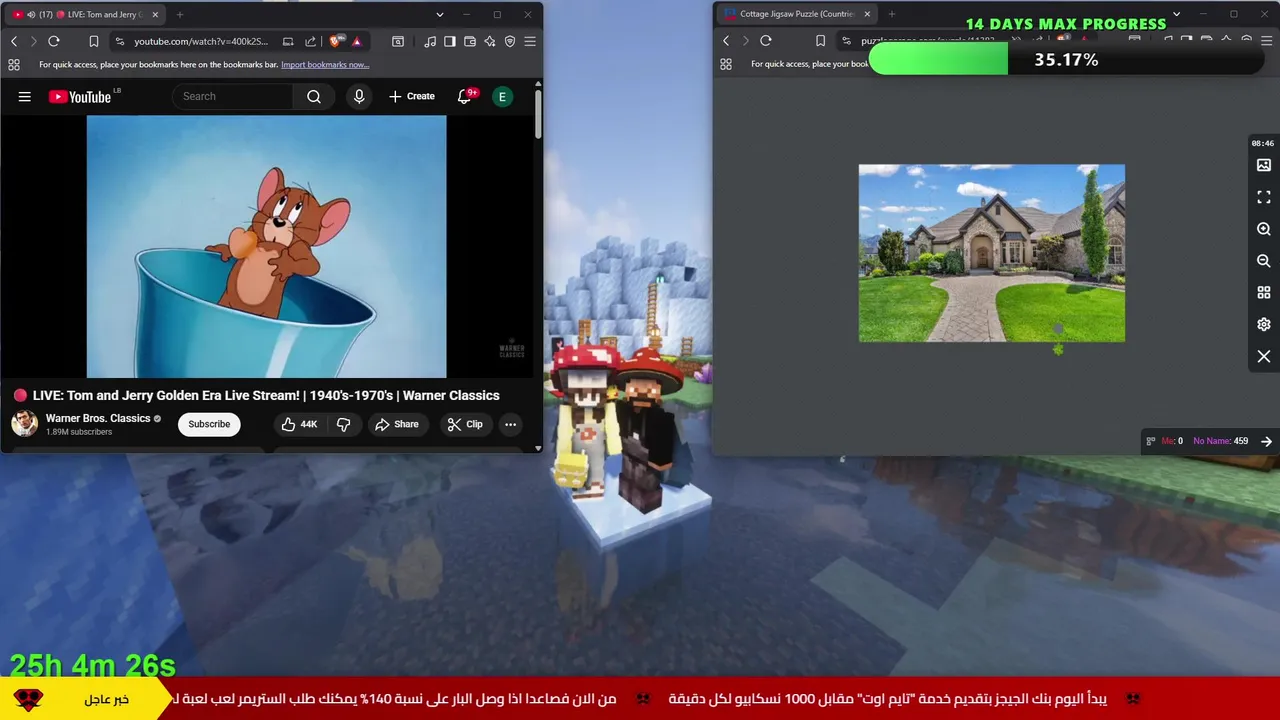The width and height of the screenshot is (1280, 720).
Task: Click the YouTube page vertical scrollbar
Action: tap(538, 115)
